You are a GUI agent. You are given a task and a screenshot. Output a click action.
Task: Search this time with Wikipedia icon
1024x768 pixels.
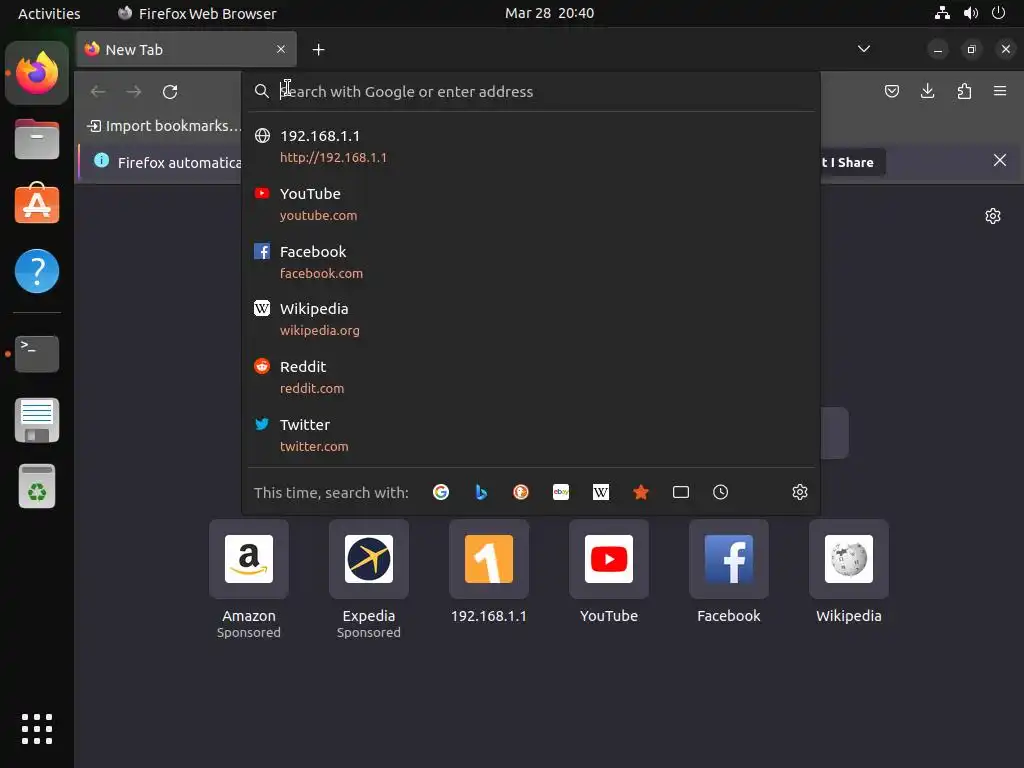point(601,492)
